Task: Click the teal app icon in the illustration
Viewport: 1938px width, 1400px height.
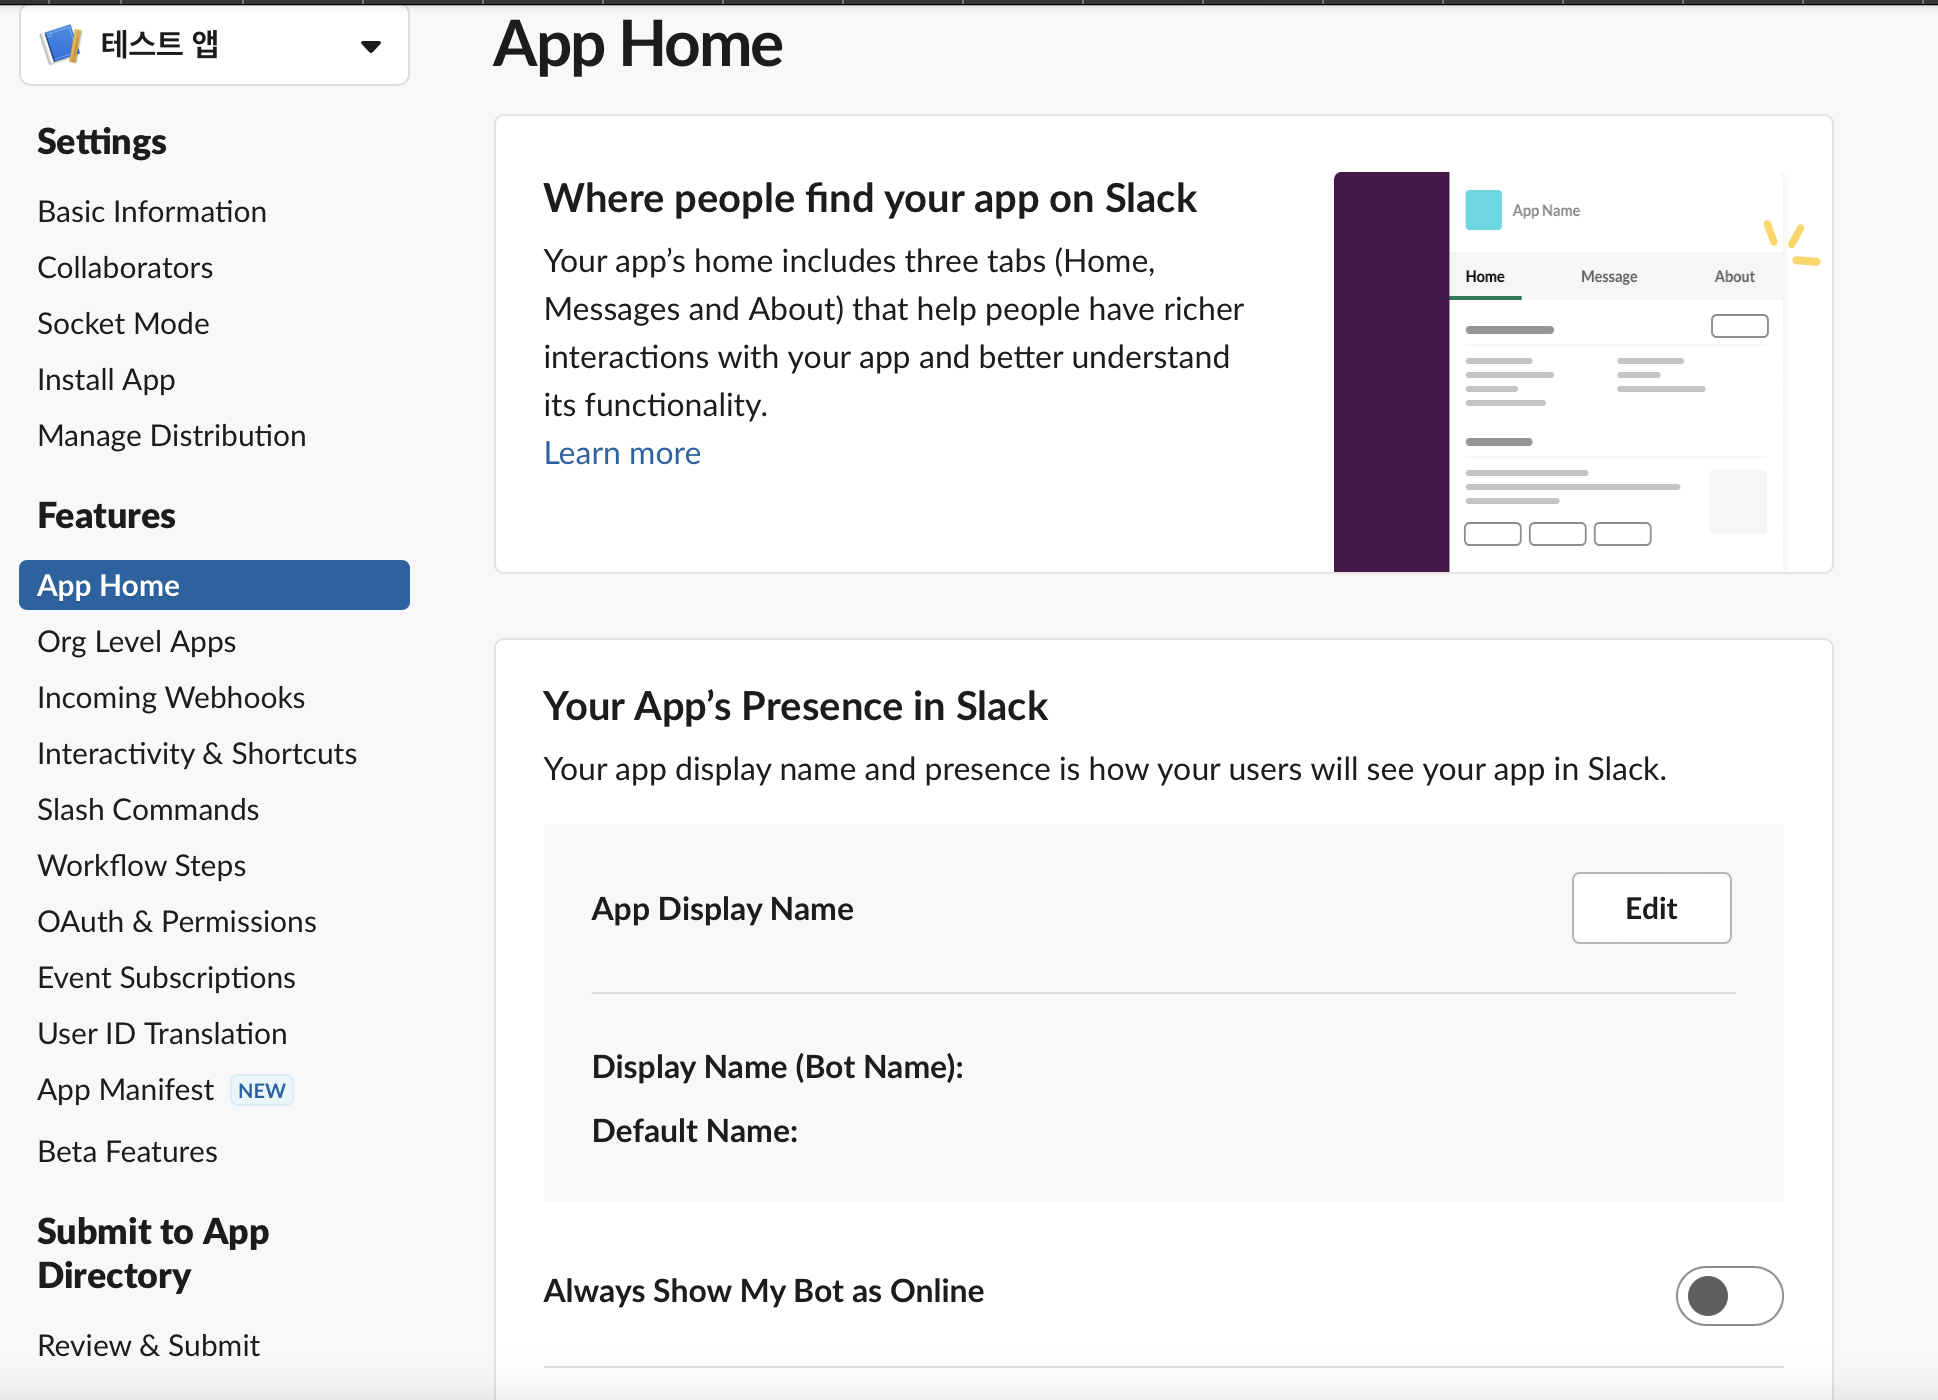Action: (1482, 210)
